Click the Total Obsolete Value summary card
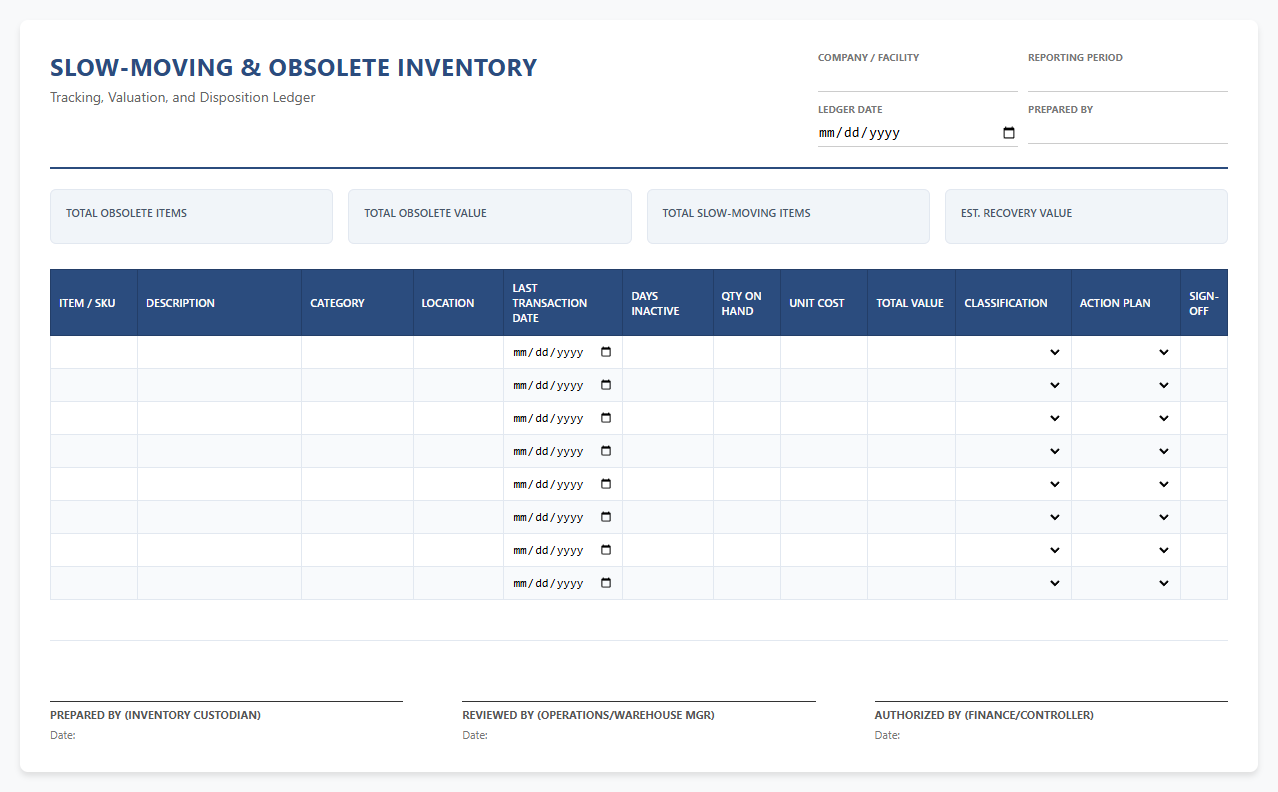1278x792 pixels. [x=490, y=216]
